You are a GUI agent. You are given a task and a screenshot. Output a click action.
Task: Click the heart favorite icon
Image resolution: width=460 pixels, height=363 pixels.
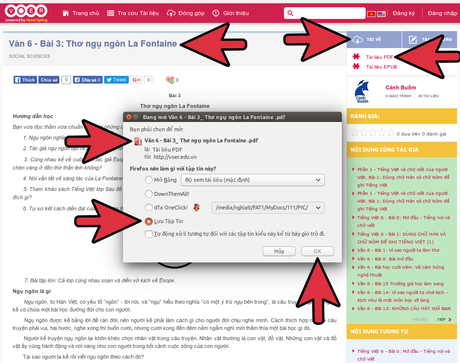click(x=170, y=80)
